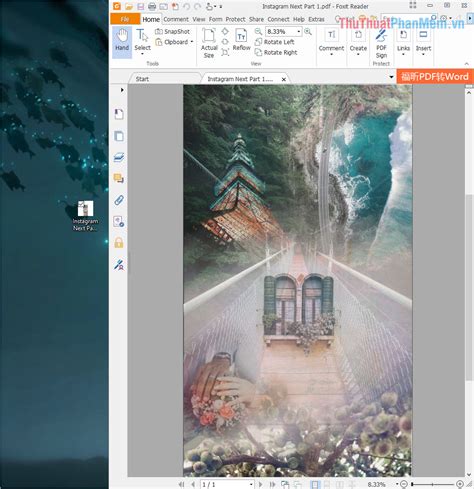Click Rotate Right
Image resolution: width=474 pixels, height=489 pixels.
pos(276,52)
